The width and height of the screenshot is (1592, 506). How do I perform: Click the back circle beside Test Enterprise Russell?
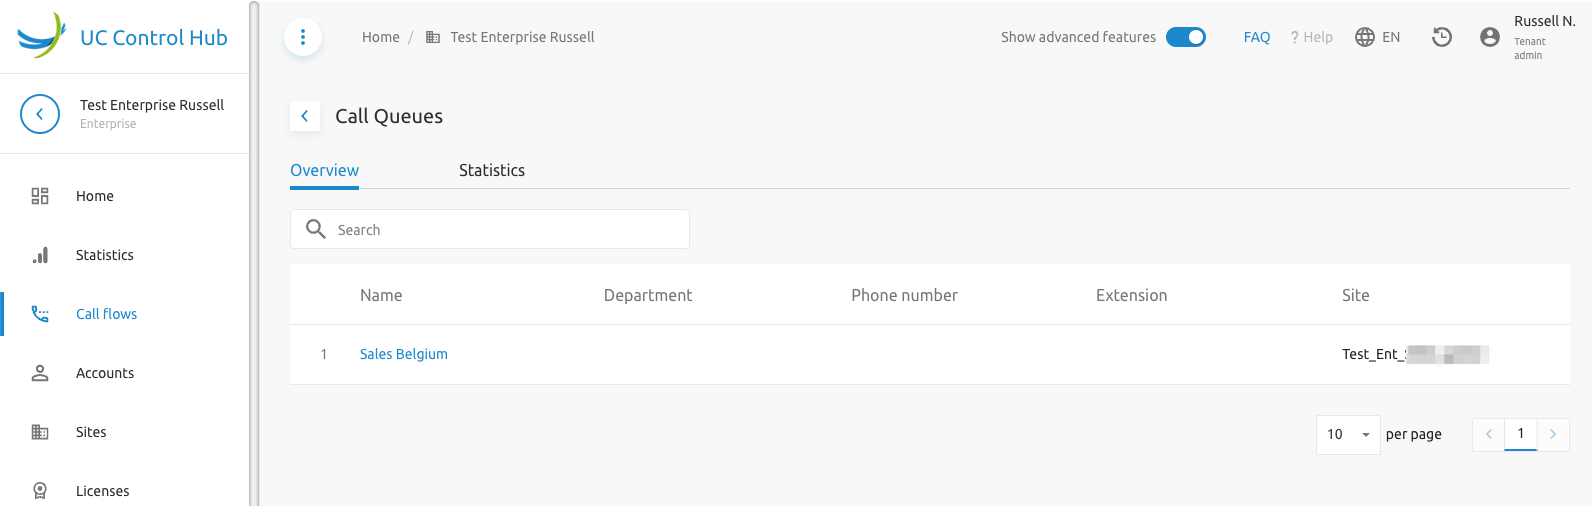(x=40, y=114)
